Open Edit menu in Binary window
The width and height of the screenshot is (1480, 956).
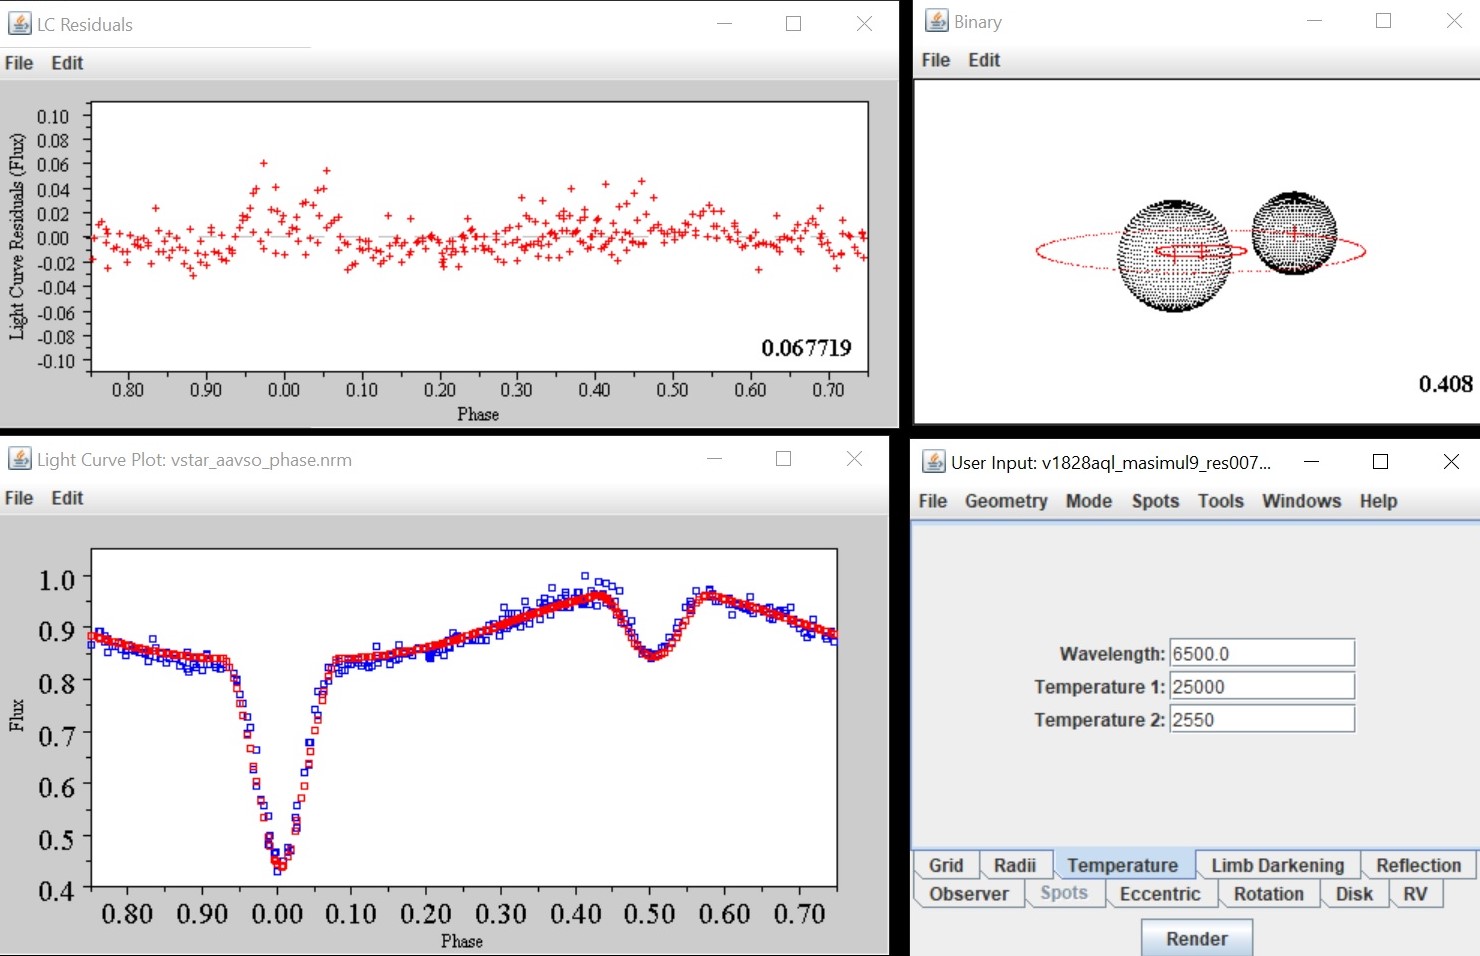[983, 60]
